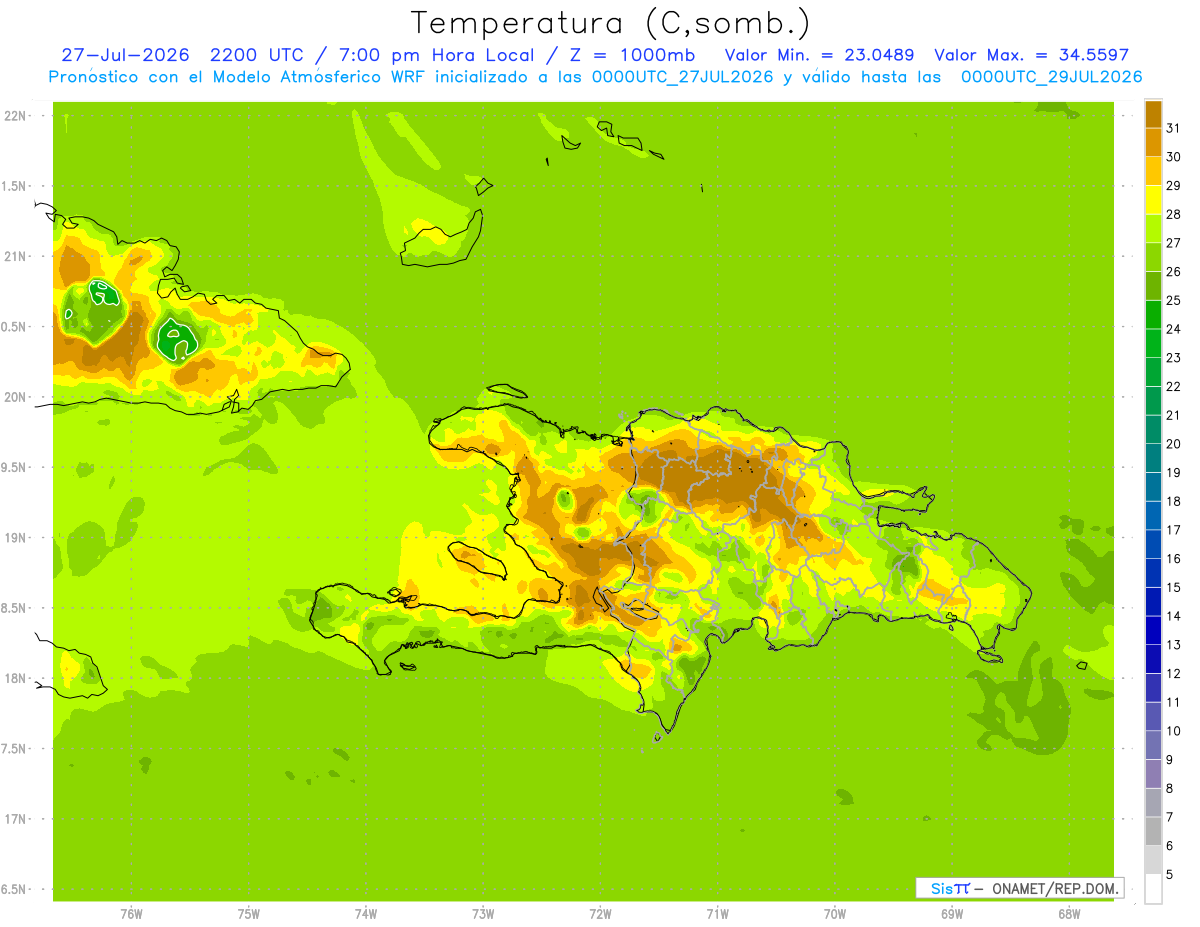The width and height of the screenshot is (1200, 927).
Task: Click the '74W' longitude axis label
Action: tap(366, 914)
